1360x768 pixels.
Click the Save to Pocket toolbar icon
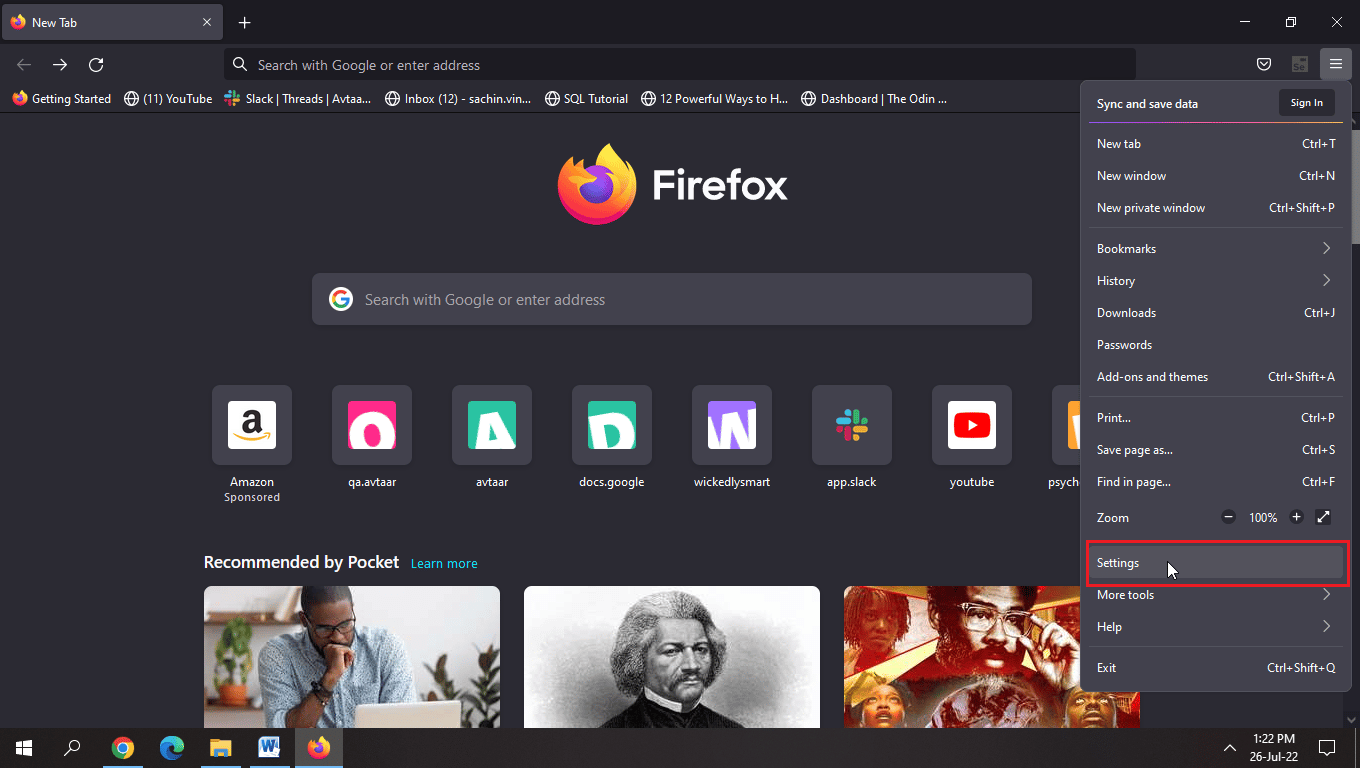tap(1264, 65)
